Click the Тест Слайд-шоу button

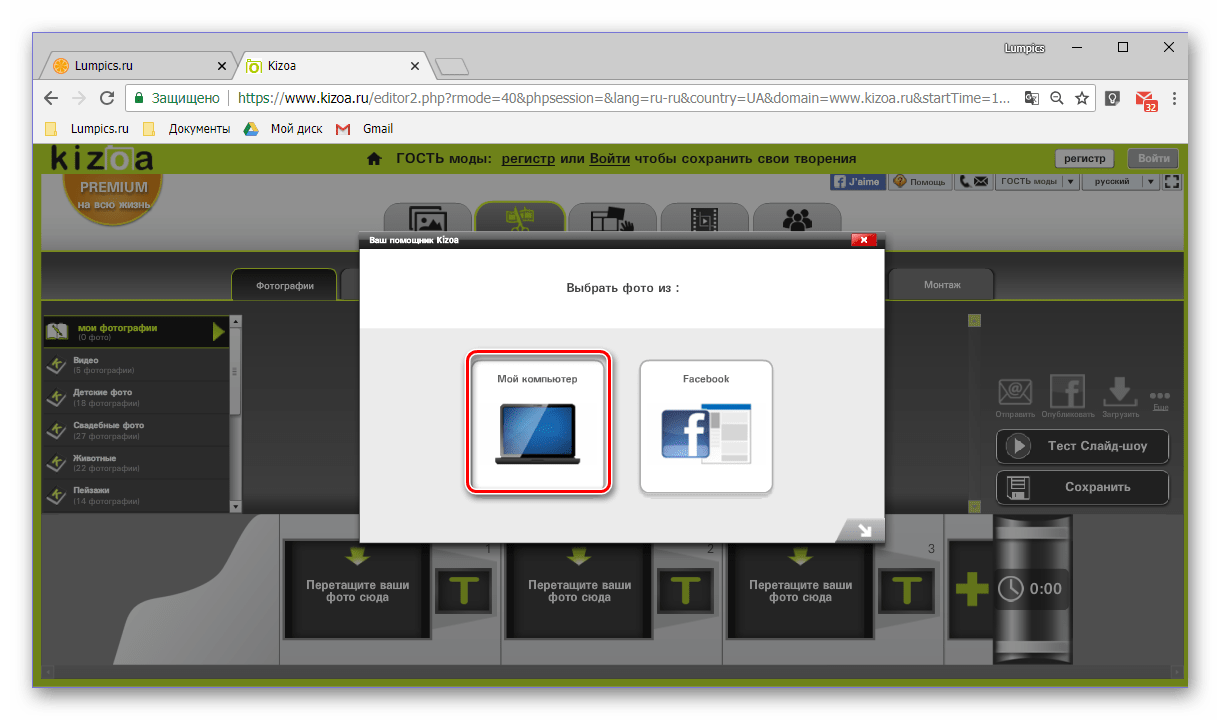(x=1082, y=446)
